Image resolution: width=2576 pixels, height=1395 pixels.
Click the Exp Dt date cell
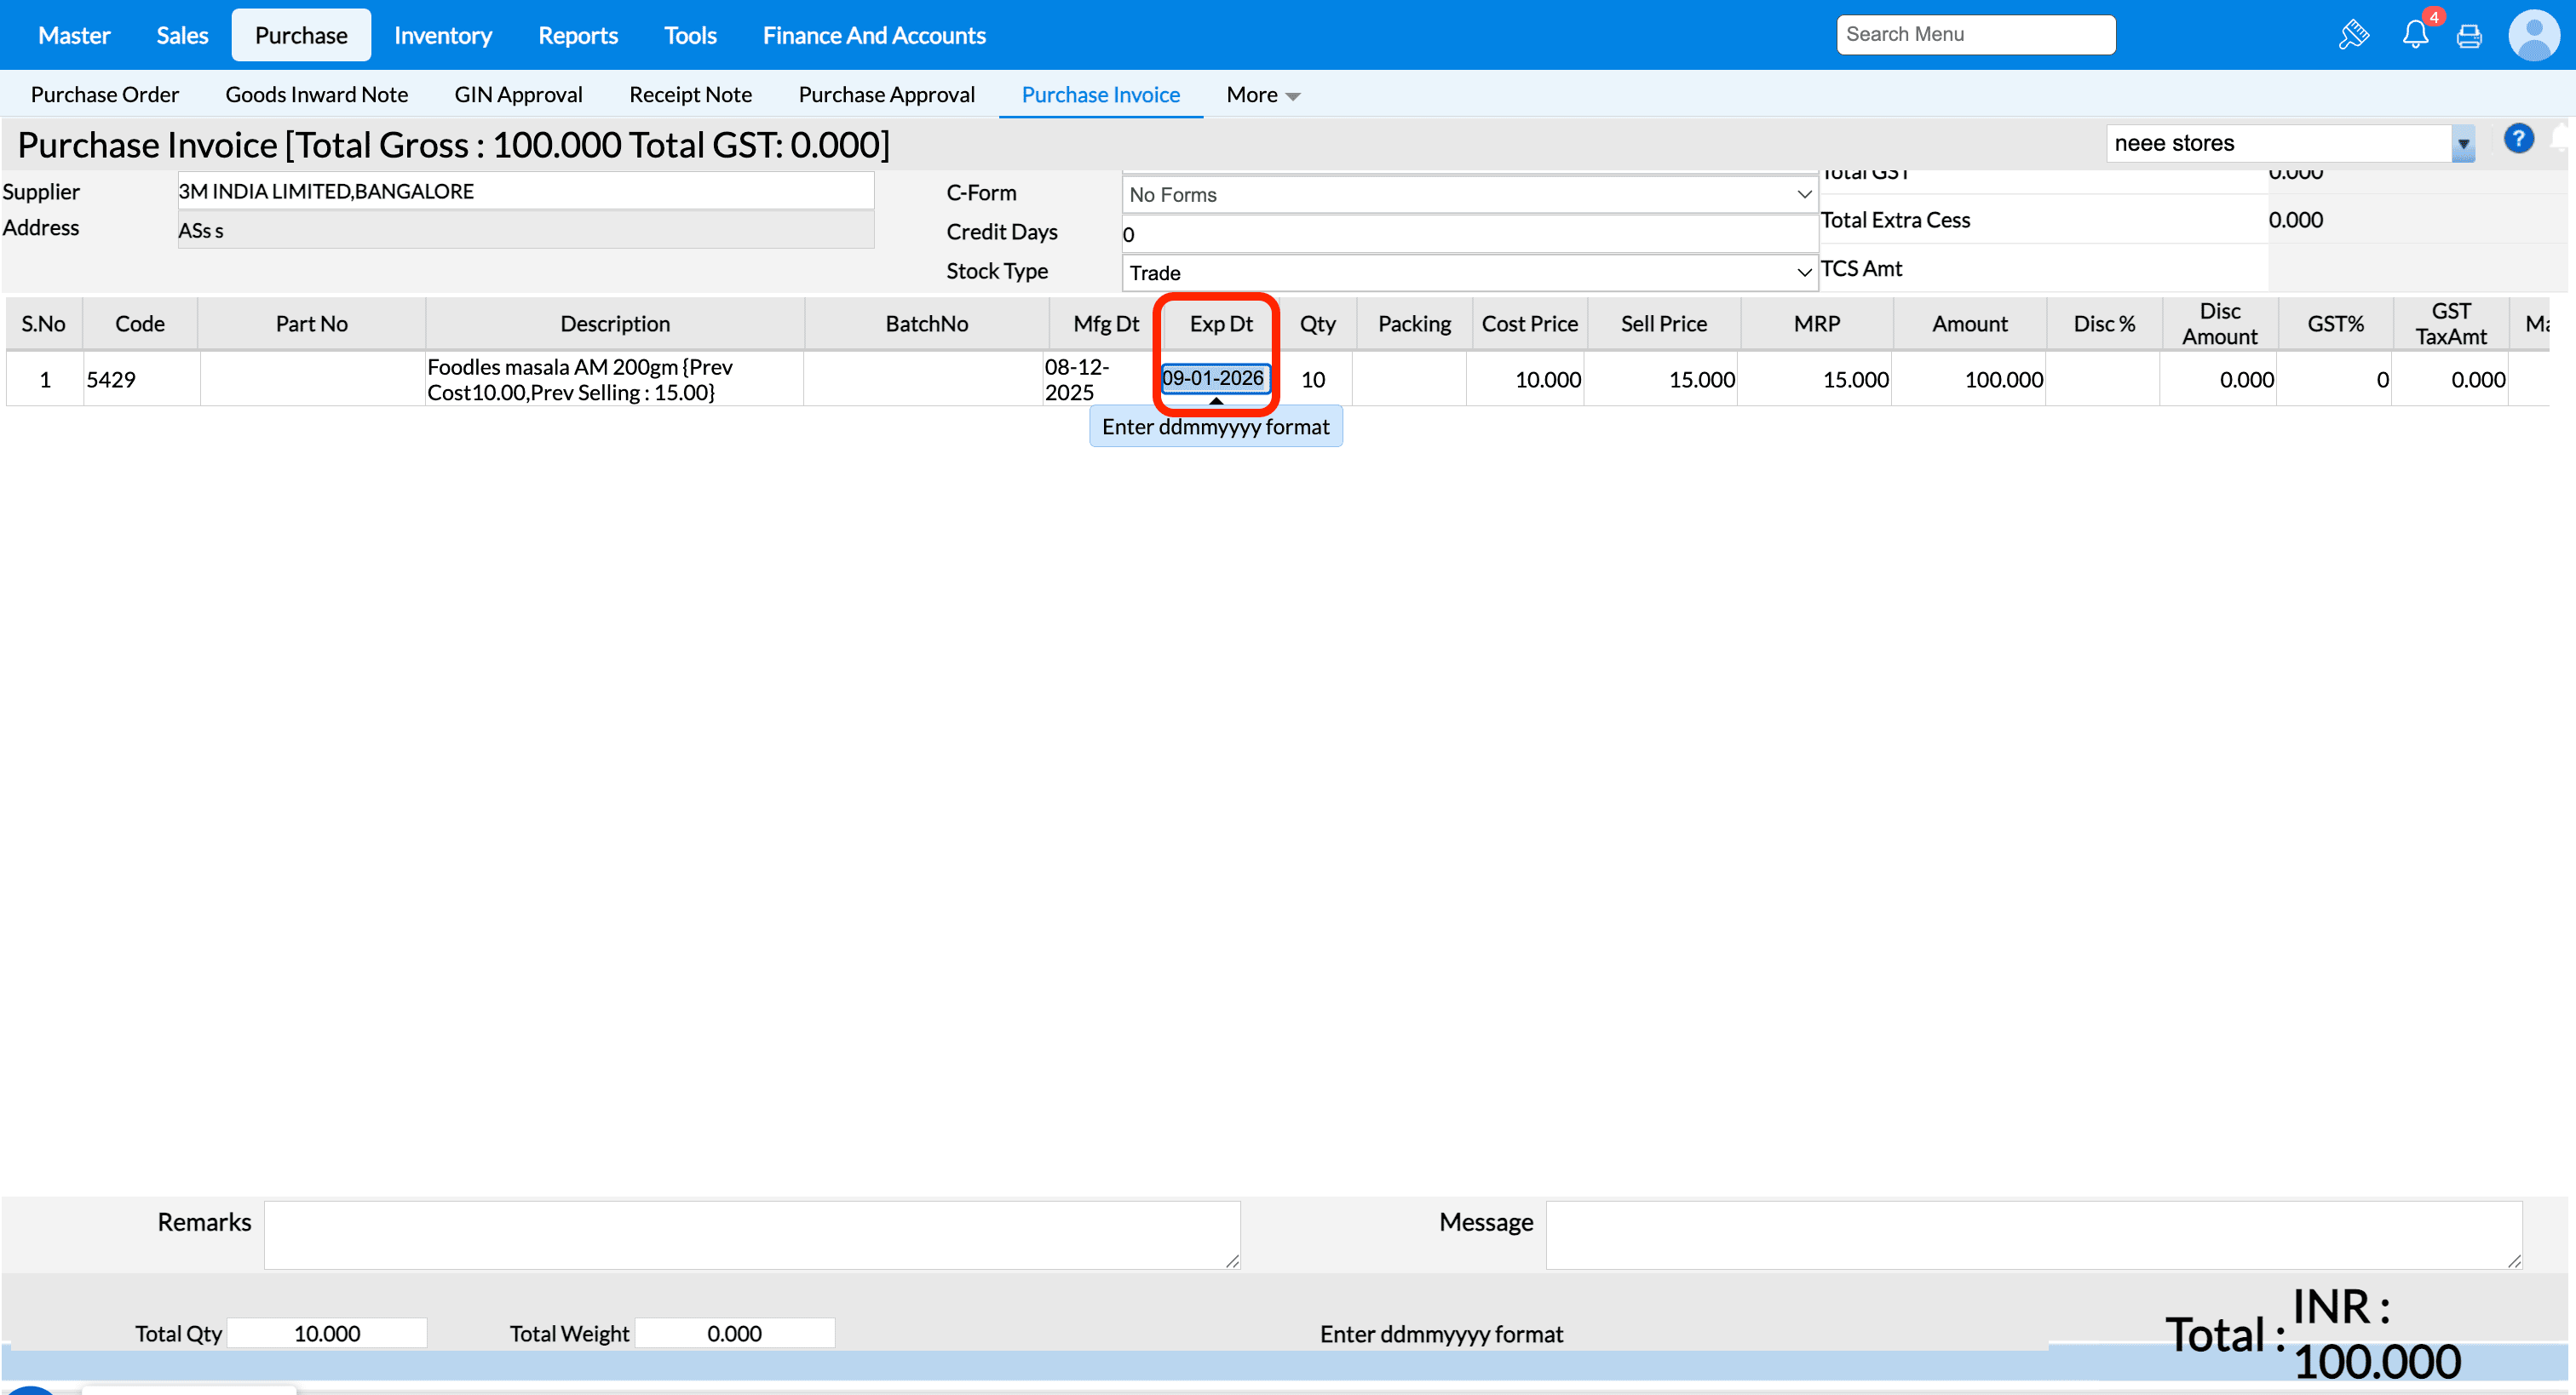pos(1214,378)
